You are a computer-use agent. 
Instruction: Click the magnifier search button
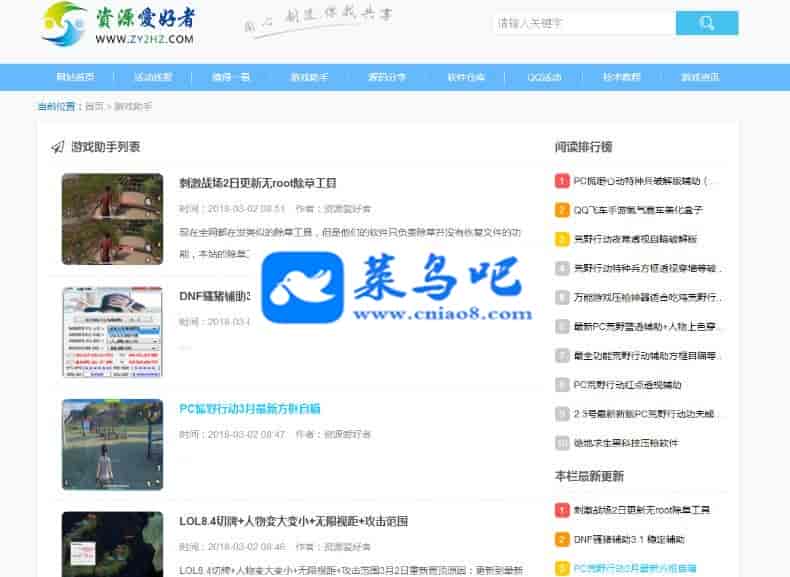point(707,23)
